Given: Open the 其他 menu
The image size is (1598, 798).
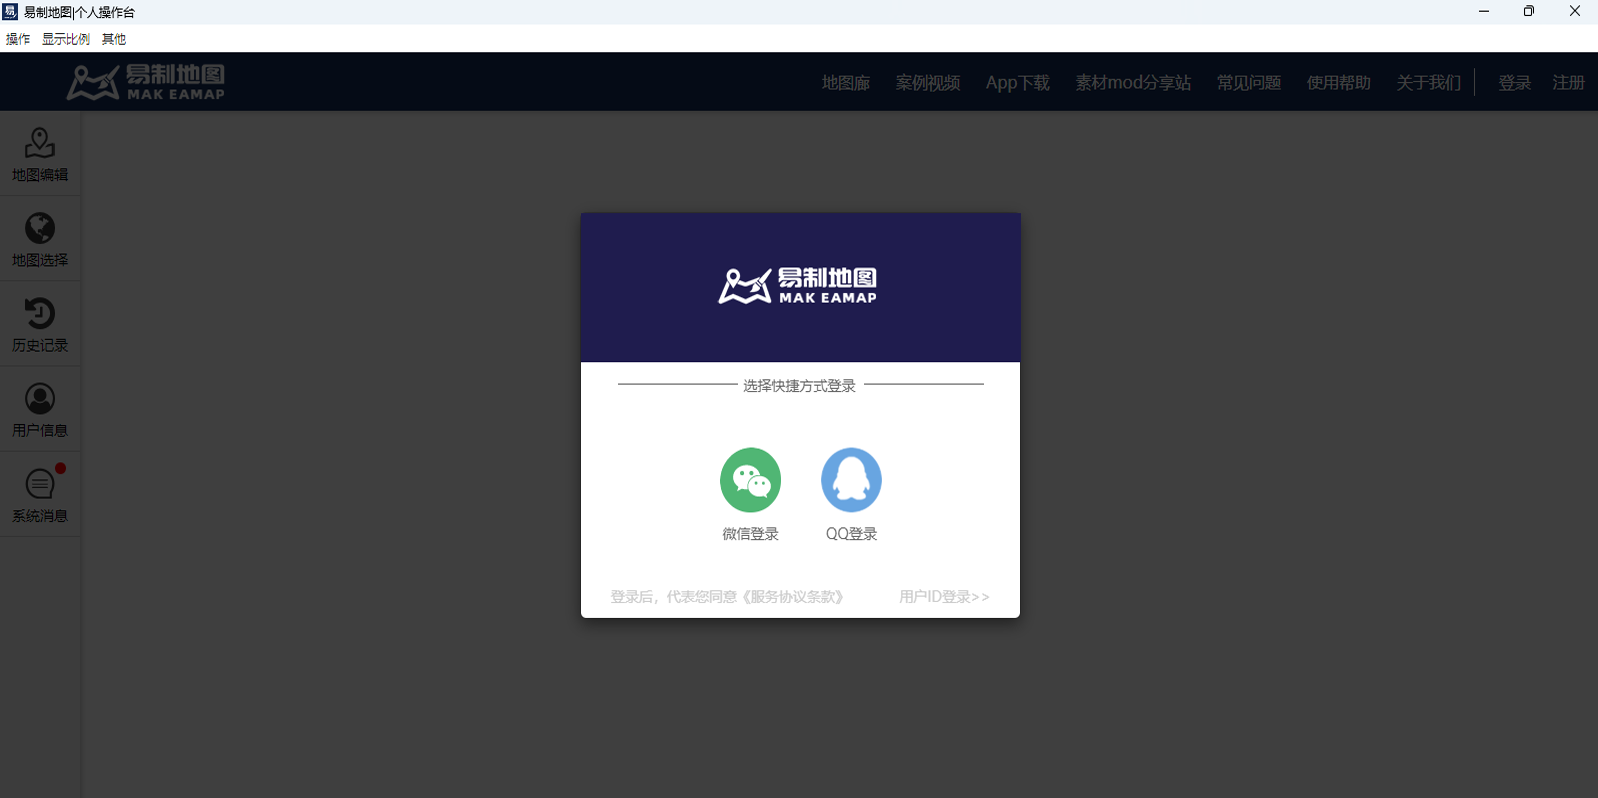Looking at the screenshot, I should [x=114, y=39].
